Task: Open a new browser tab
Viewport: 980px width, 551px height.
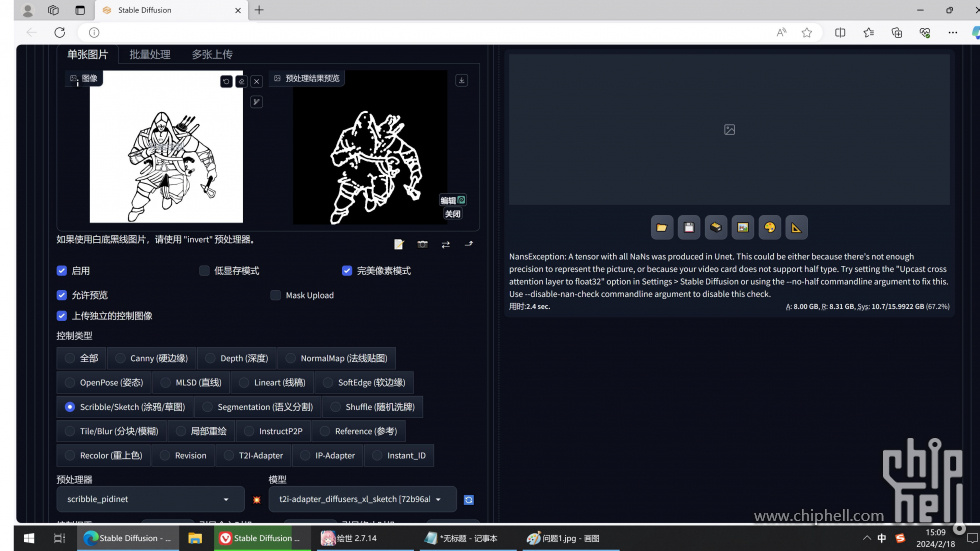Action: [259, 10]
